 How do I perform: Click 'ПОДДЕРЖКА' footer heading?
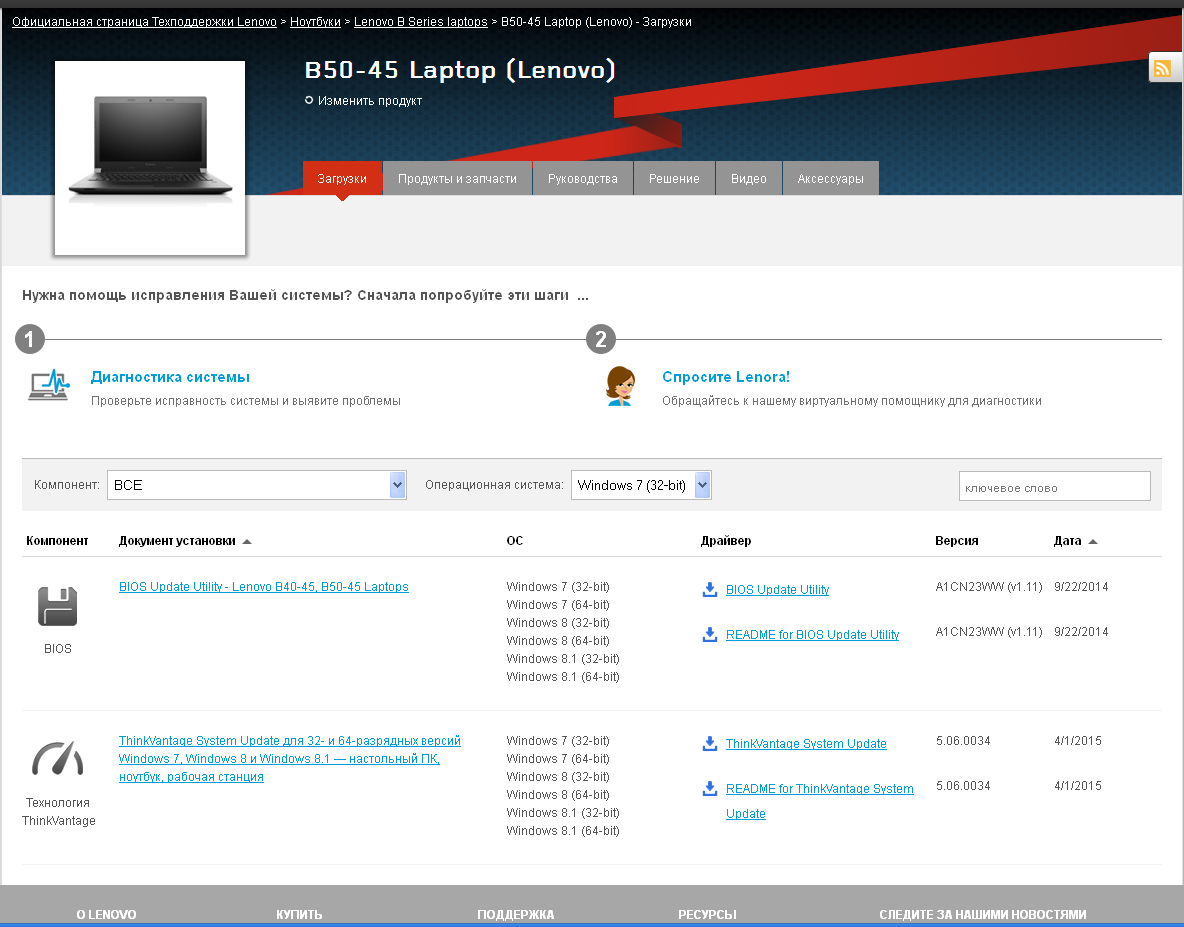516,914
